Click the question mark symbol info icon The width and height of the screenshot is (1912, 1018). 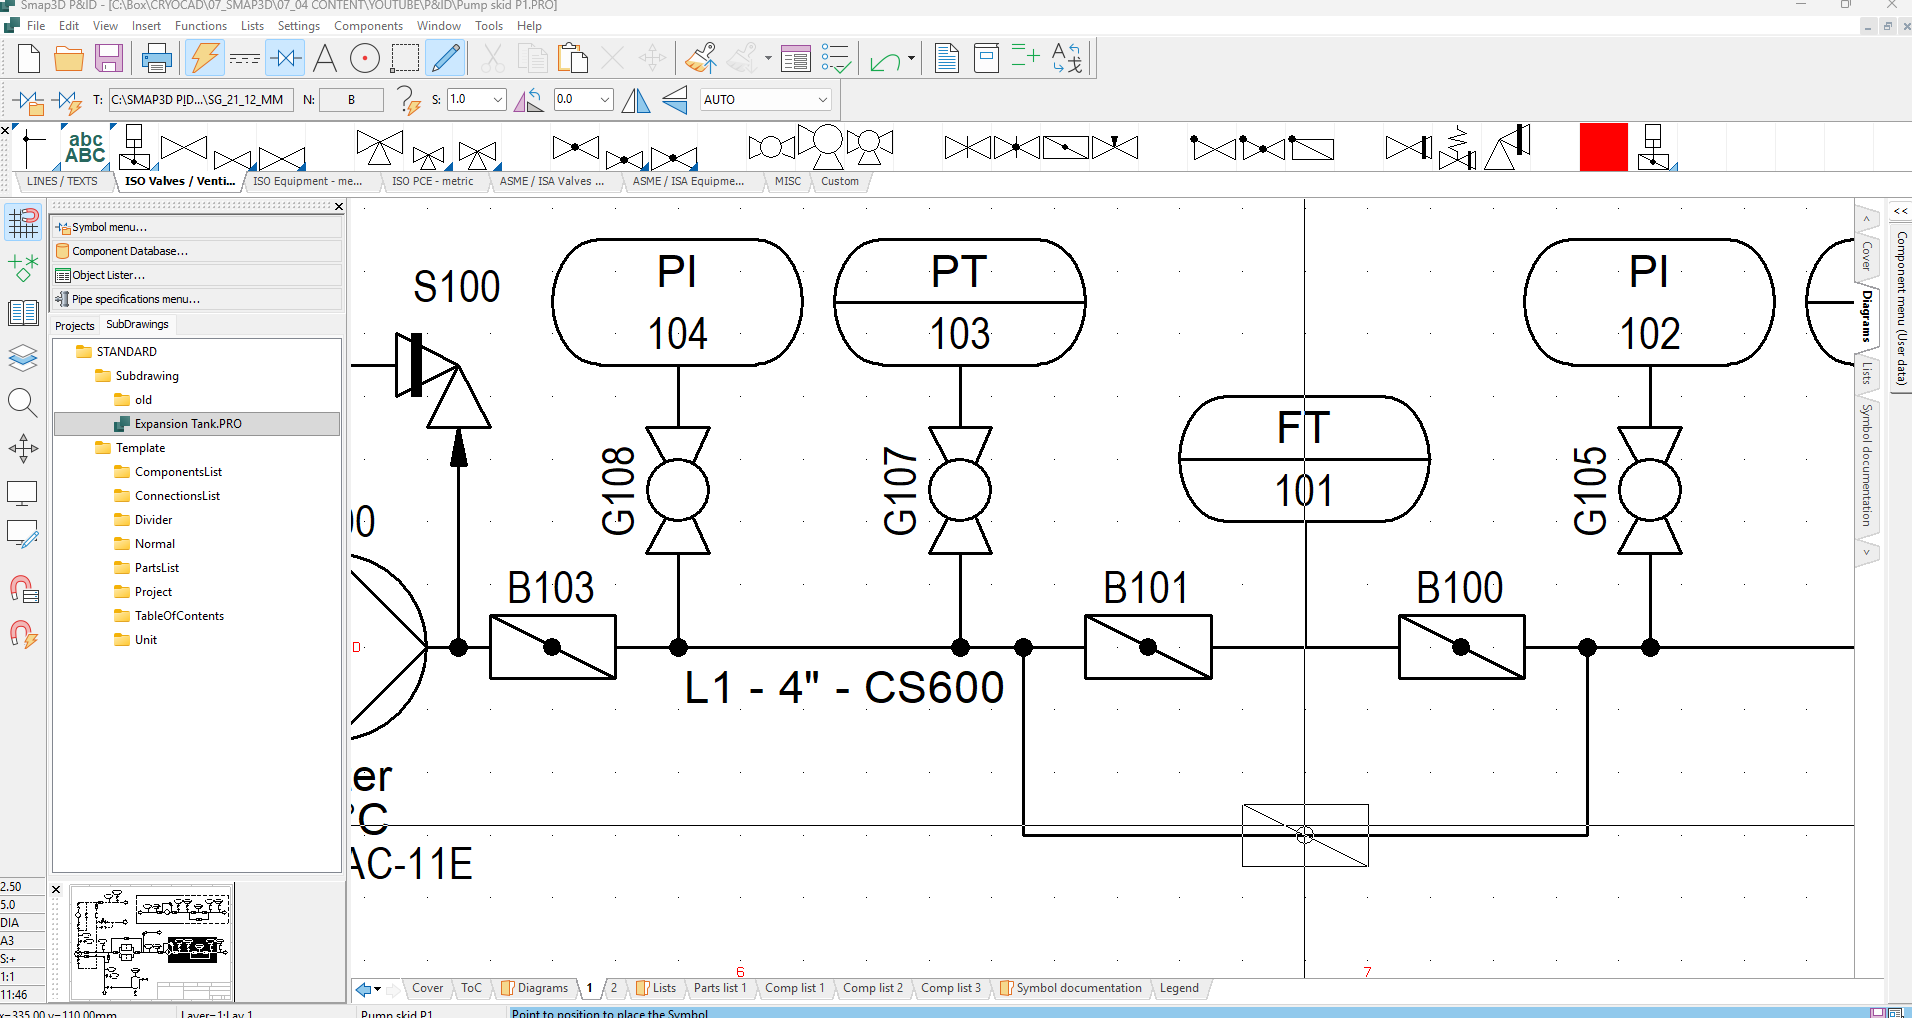pyautogui.click(x=407, y=100)
